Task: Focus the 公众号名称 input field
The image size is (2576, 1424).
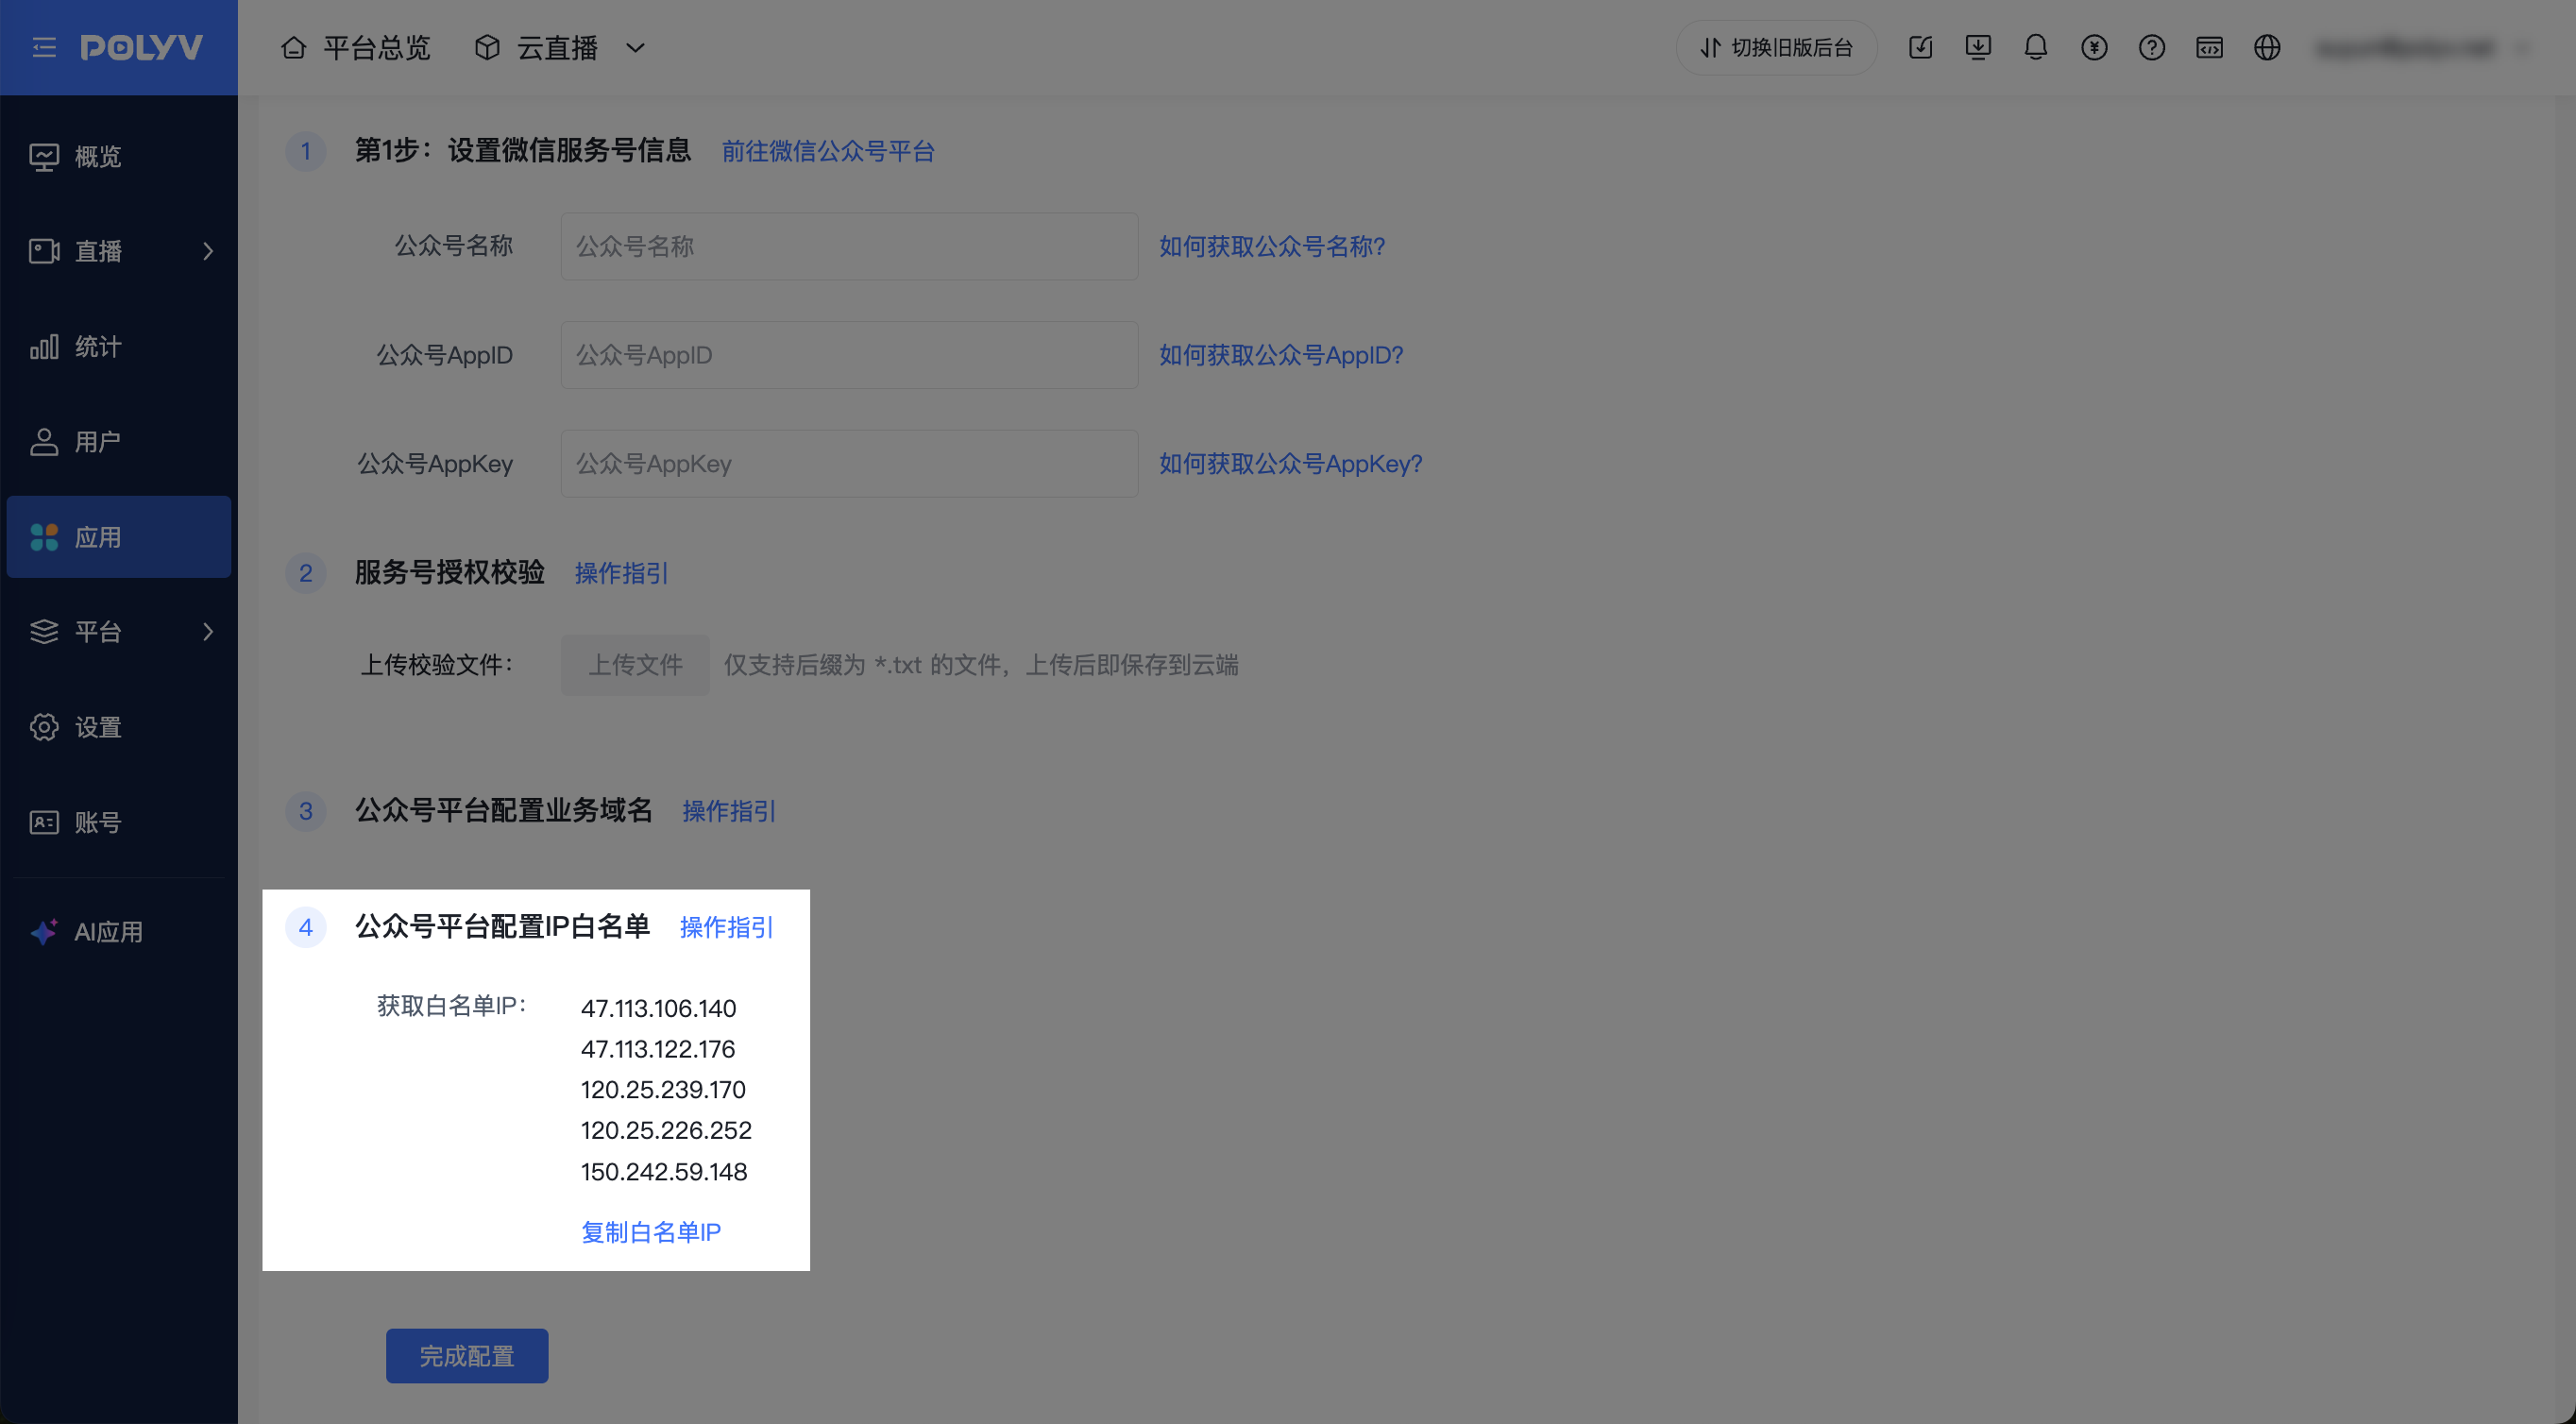Action: tap(849, 246)
